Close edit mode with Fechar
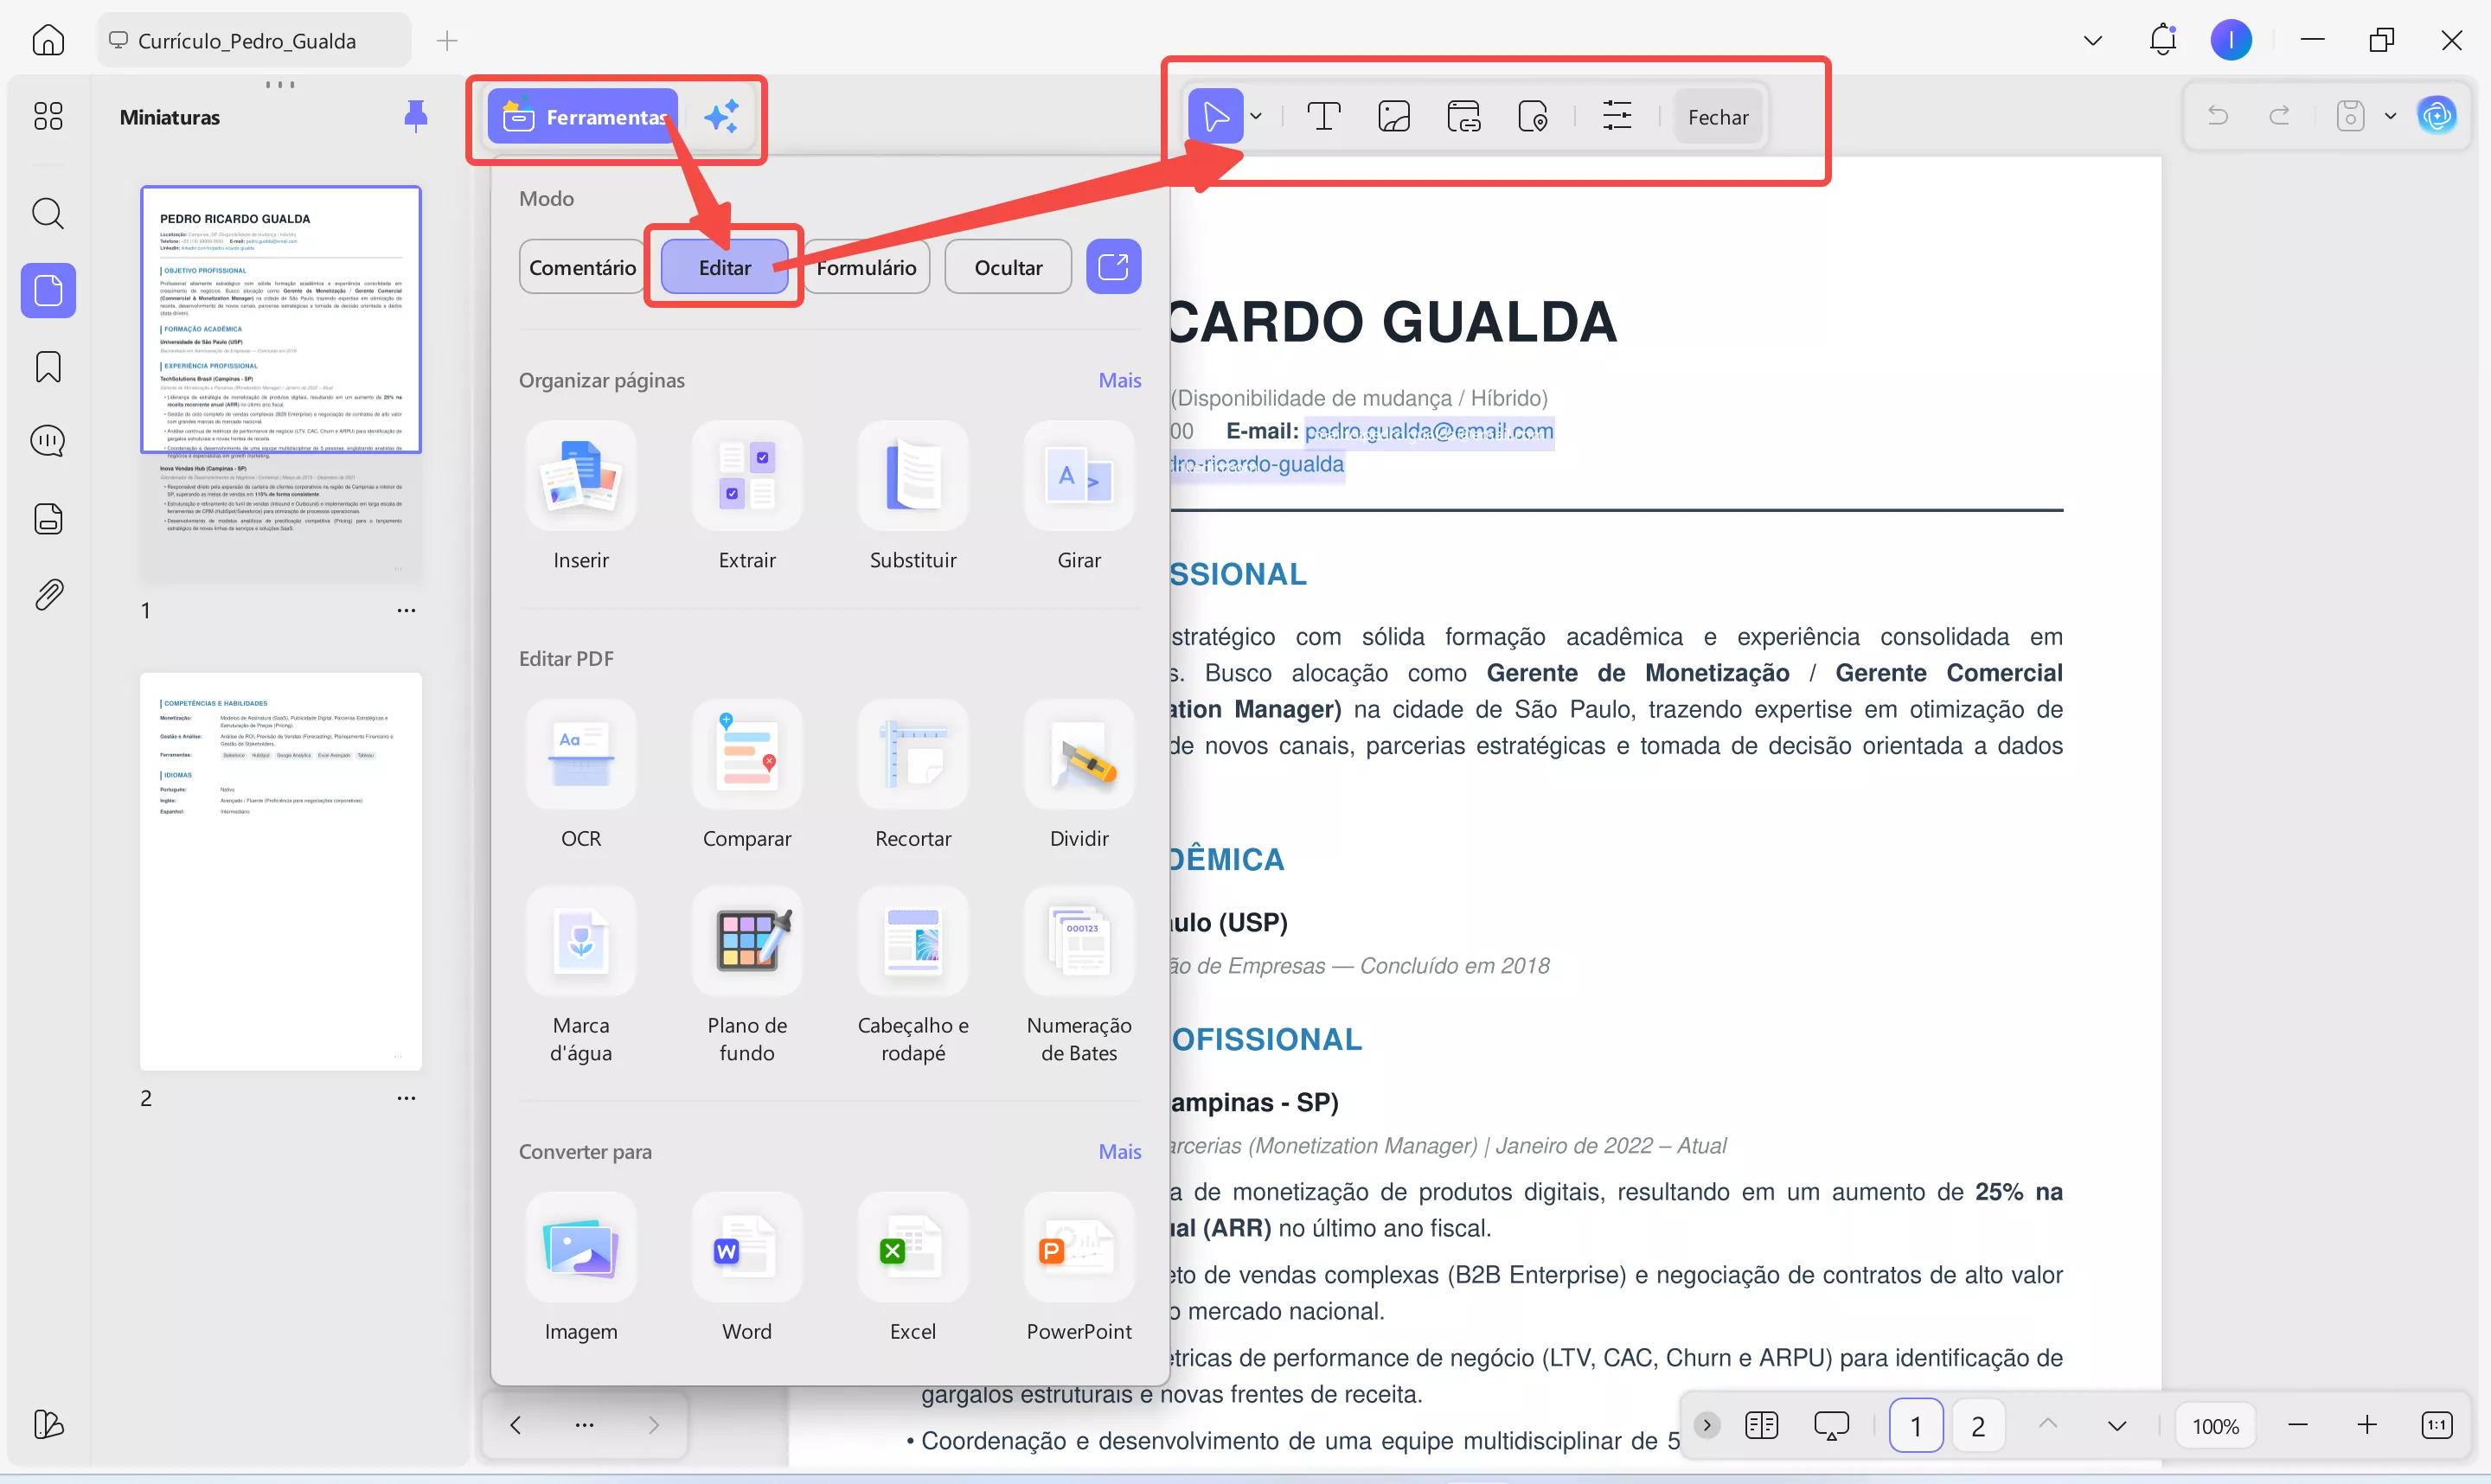The width and height of the screenshot is (2491, 1484). [x=1717, y=117]
